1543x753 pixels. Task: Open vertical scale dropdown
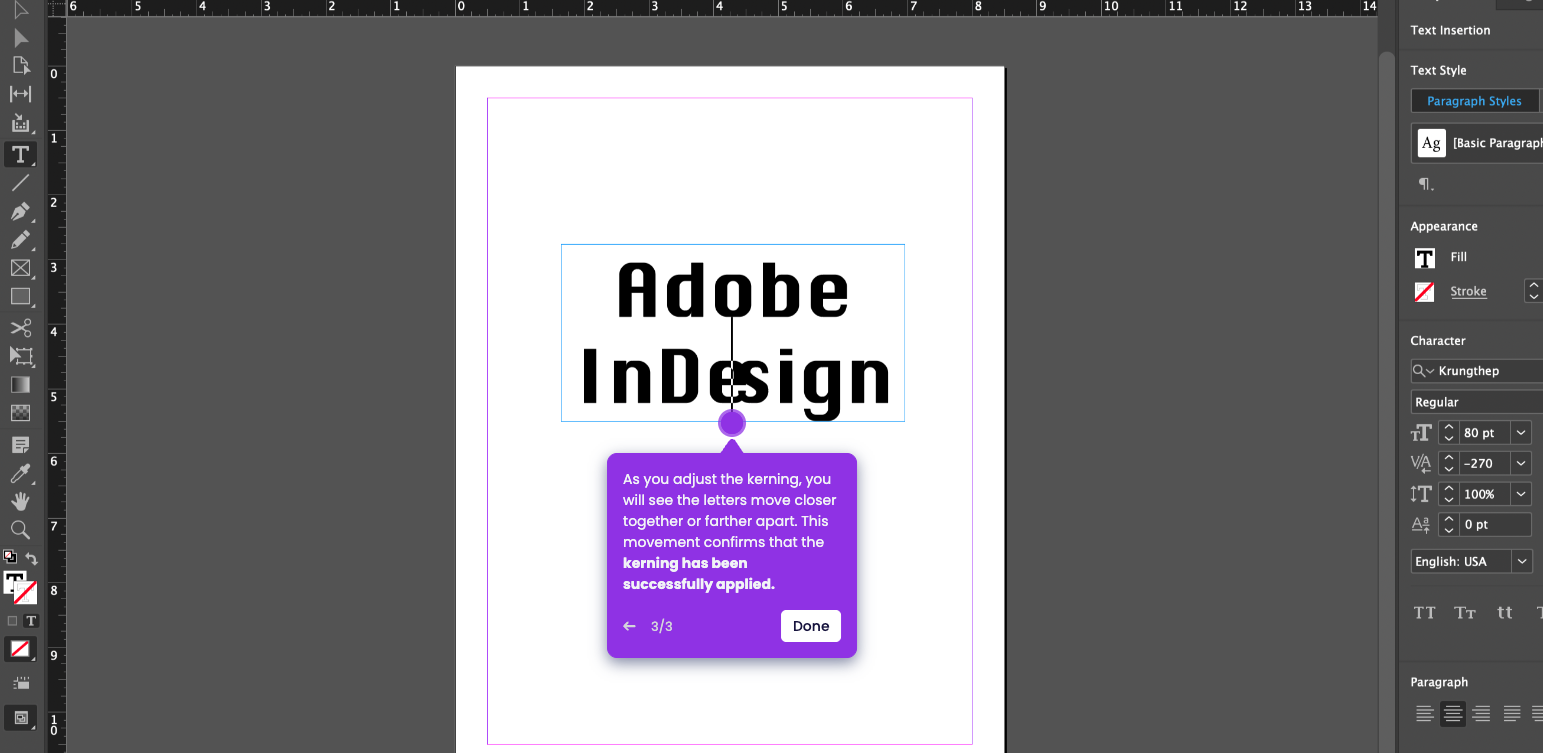tap(1521, 494)
